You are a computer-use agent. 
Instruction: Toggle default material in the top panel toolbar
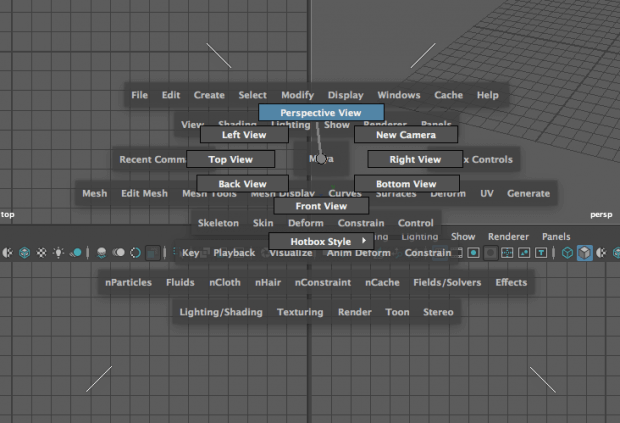pyautogui.click(x=7, y=252)
